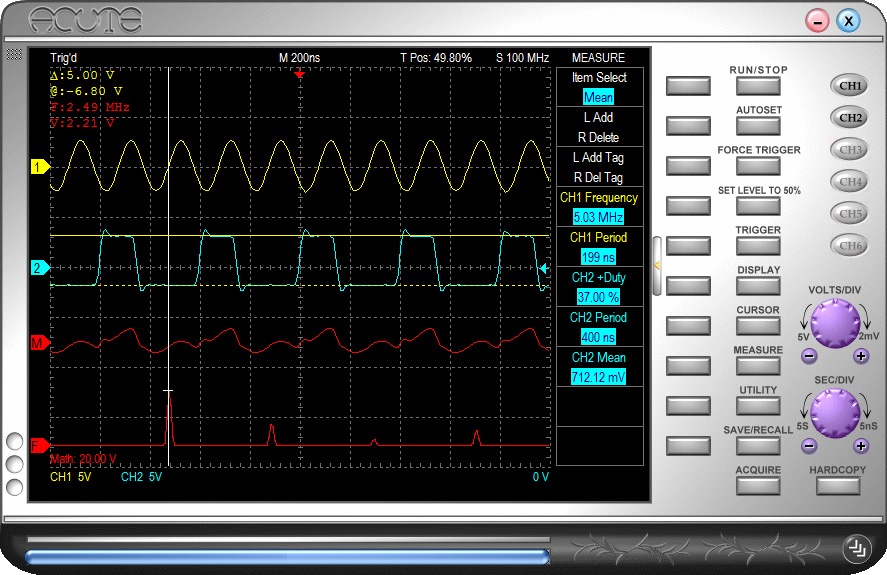Click the FORCE TRIGGER button
The height and width of the screenshot is (575, 887).
[758, 166]
